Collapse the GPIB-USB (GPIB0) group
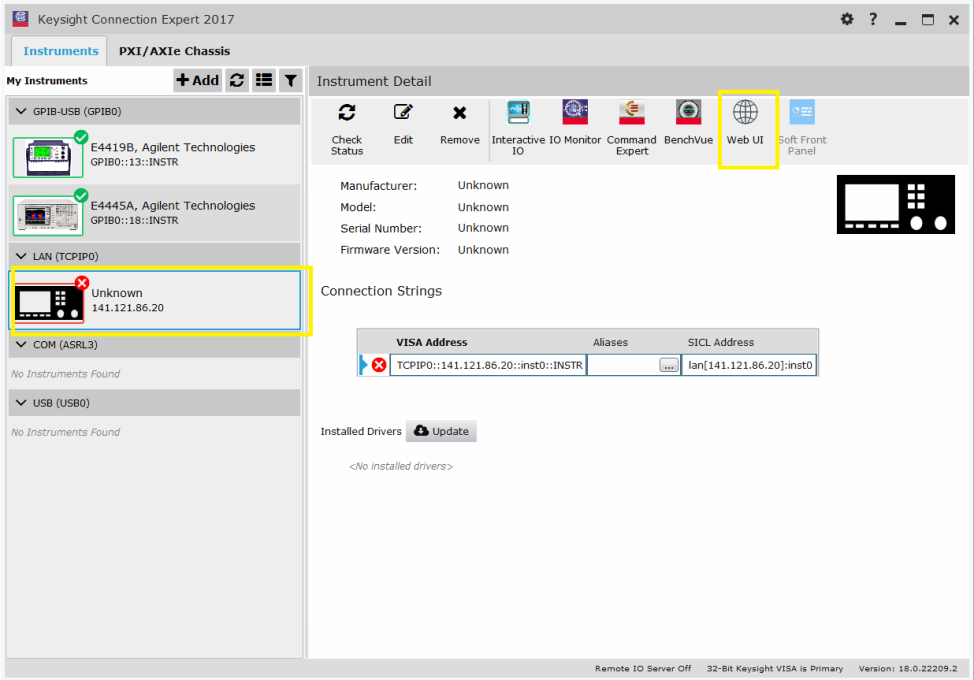This screenshot has height=680, width=974. (x=21, y=111)
